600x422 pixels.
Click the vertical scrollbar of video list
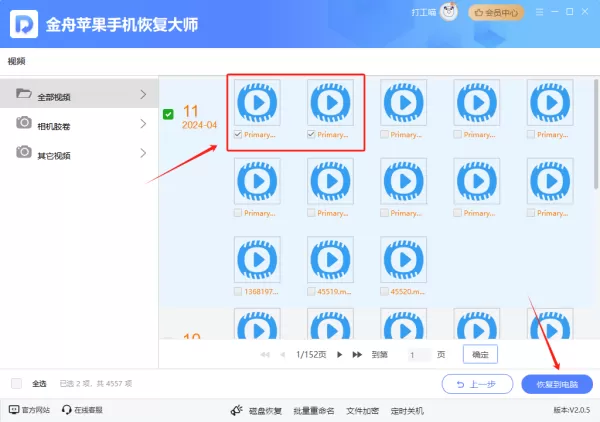[x=596, y=134]
